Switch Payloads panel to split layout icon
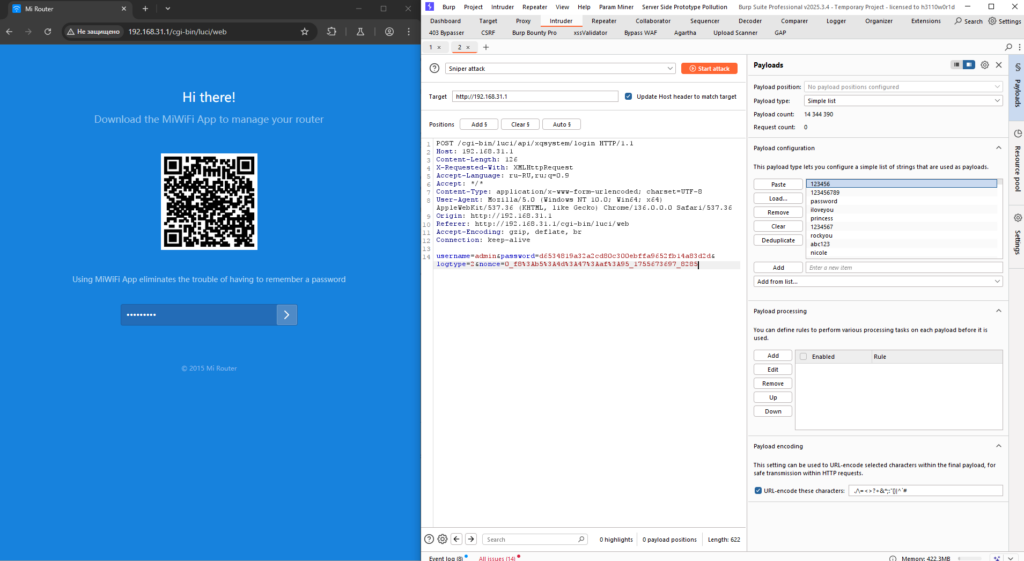This screenshot has height=561, width=1024. pos(969,65)
